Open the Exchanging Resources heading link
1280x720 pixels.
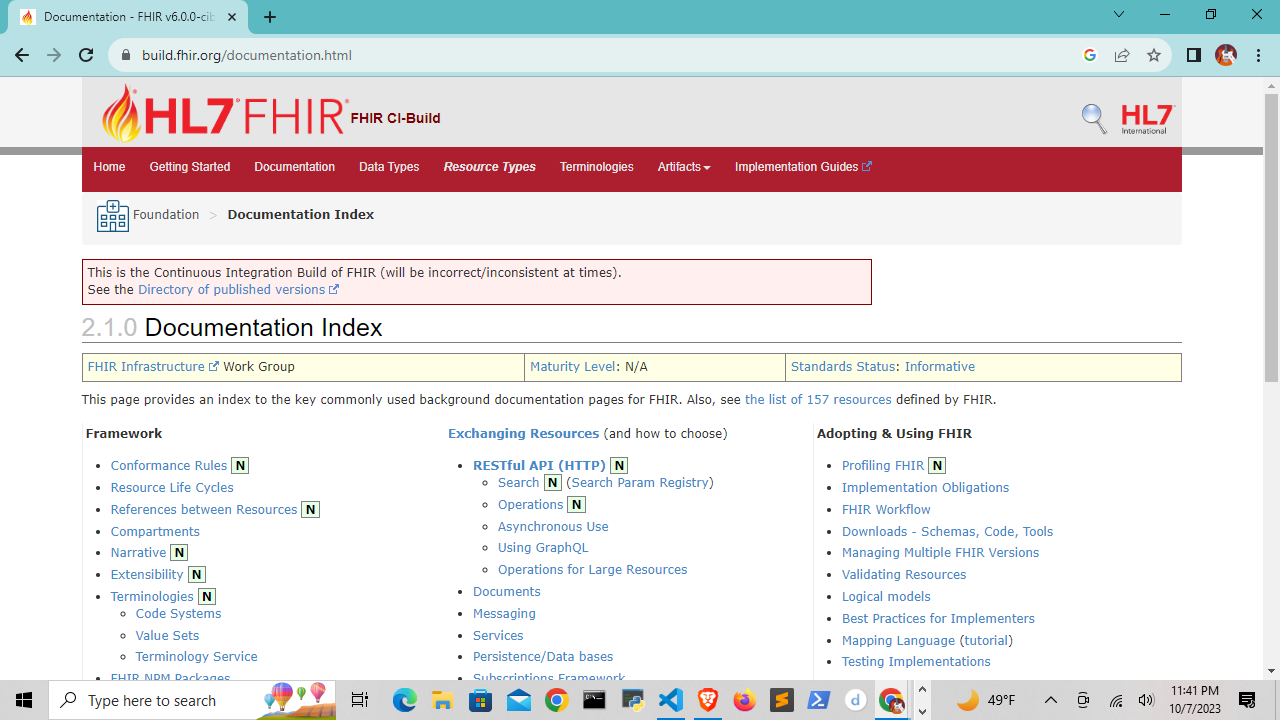523,434
